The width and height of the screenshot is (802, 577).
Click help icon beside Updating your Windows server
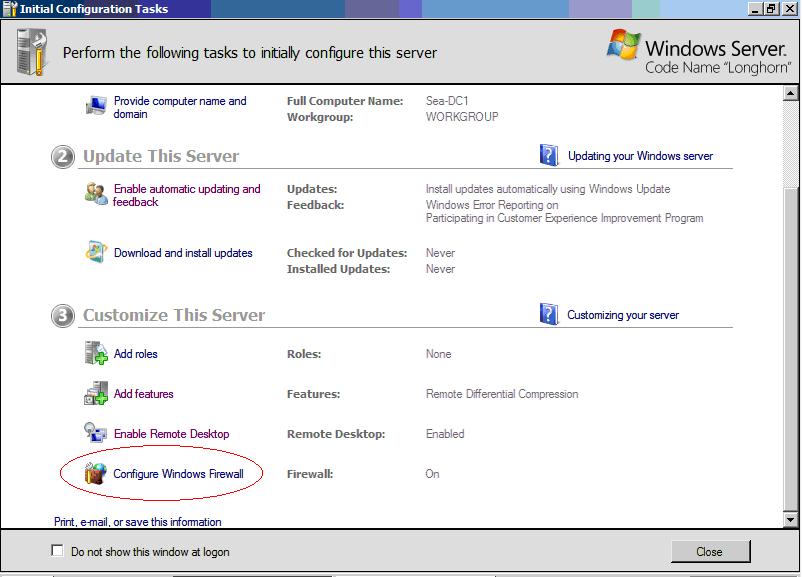click(x=549, y=155)
